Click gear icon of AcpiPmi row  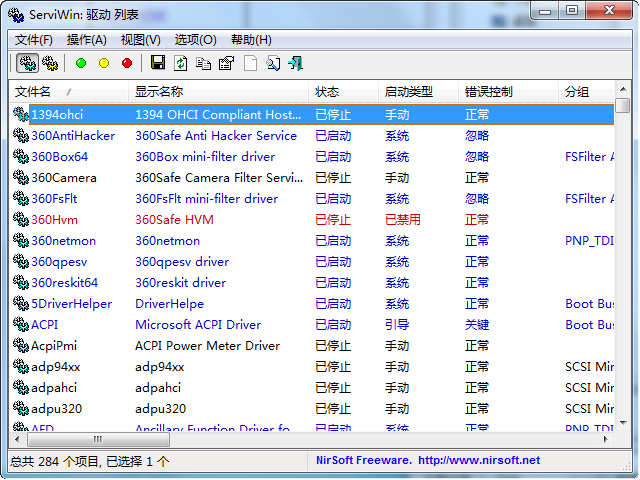(20, 346)
